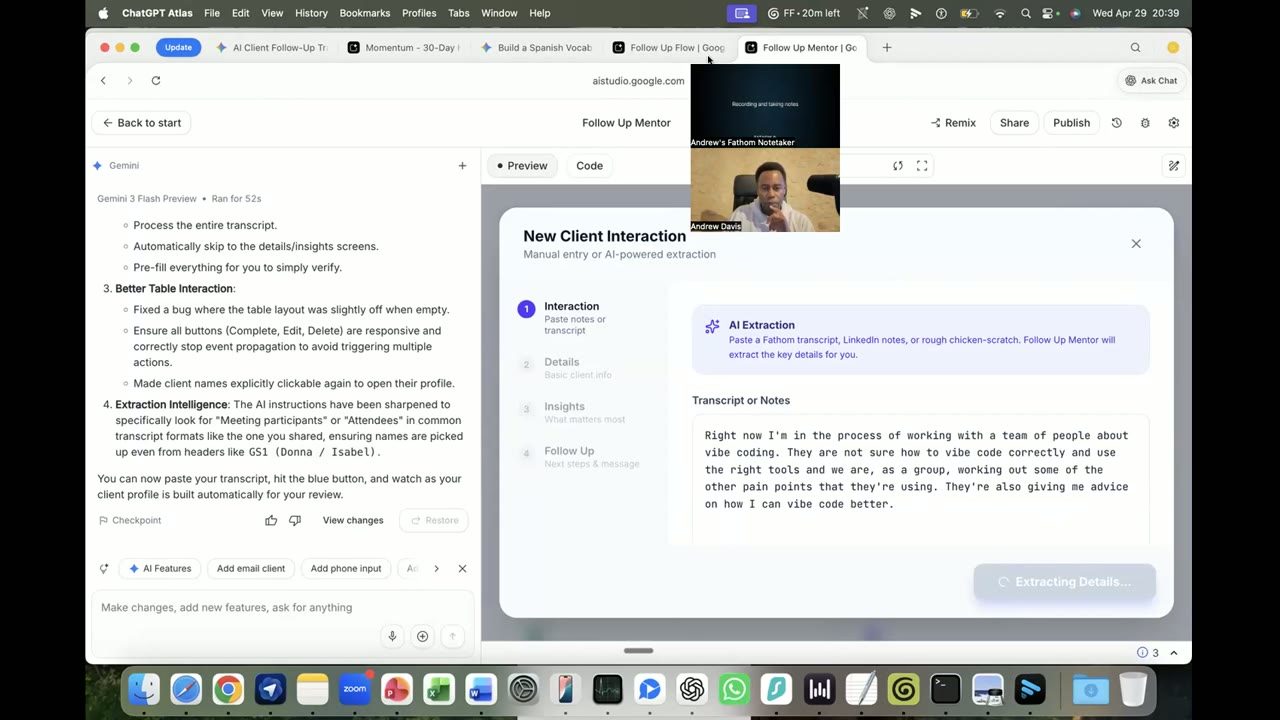Click the annotate pencil icon
The image size is (1280, 720).
coord(1174,166)
